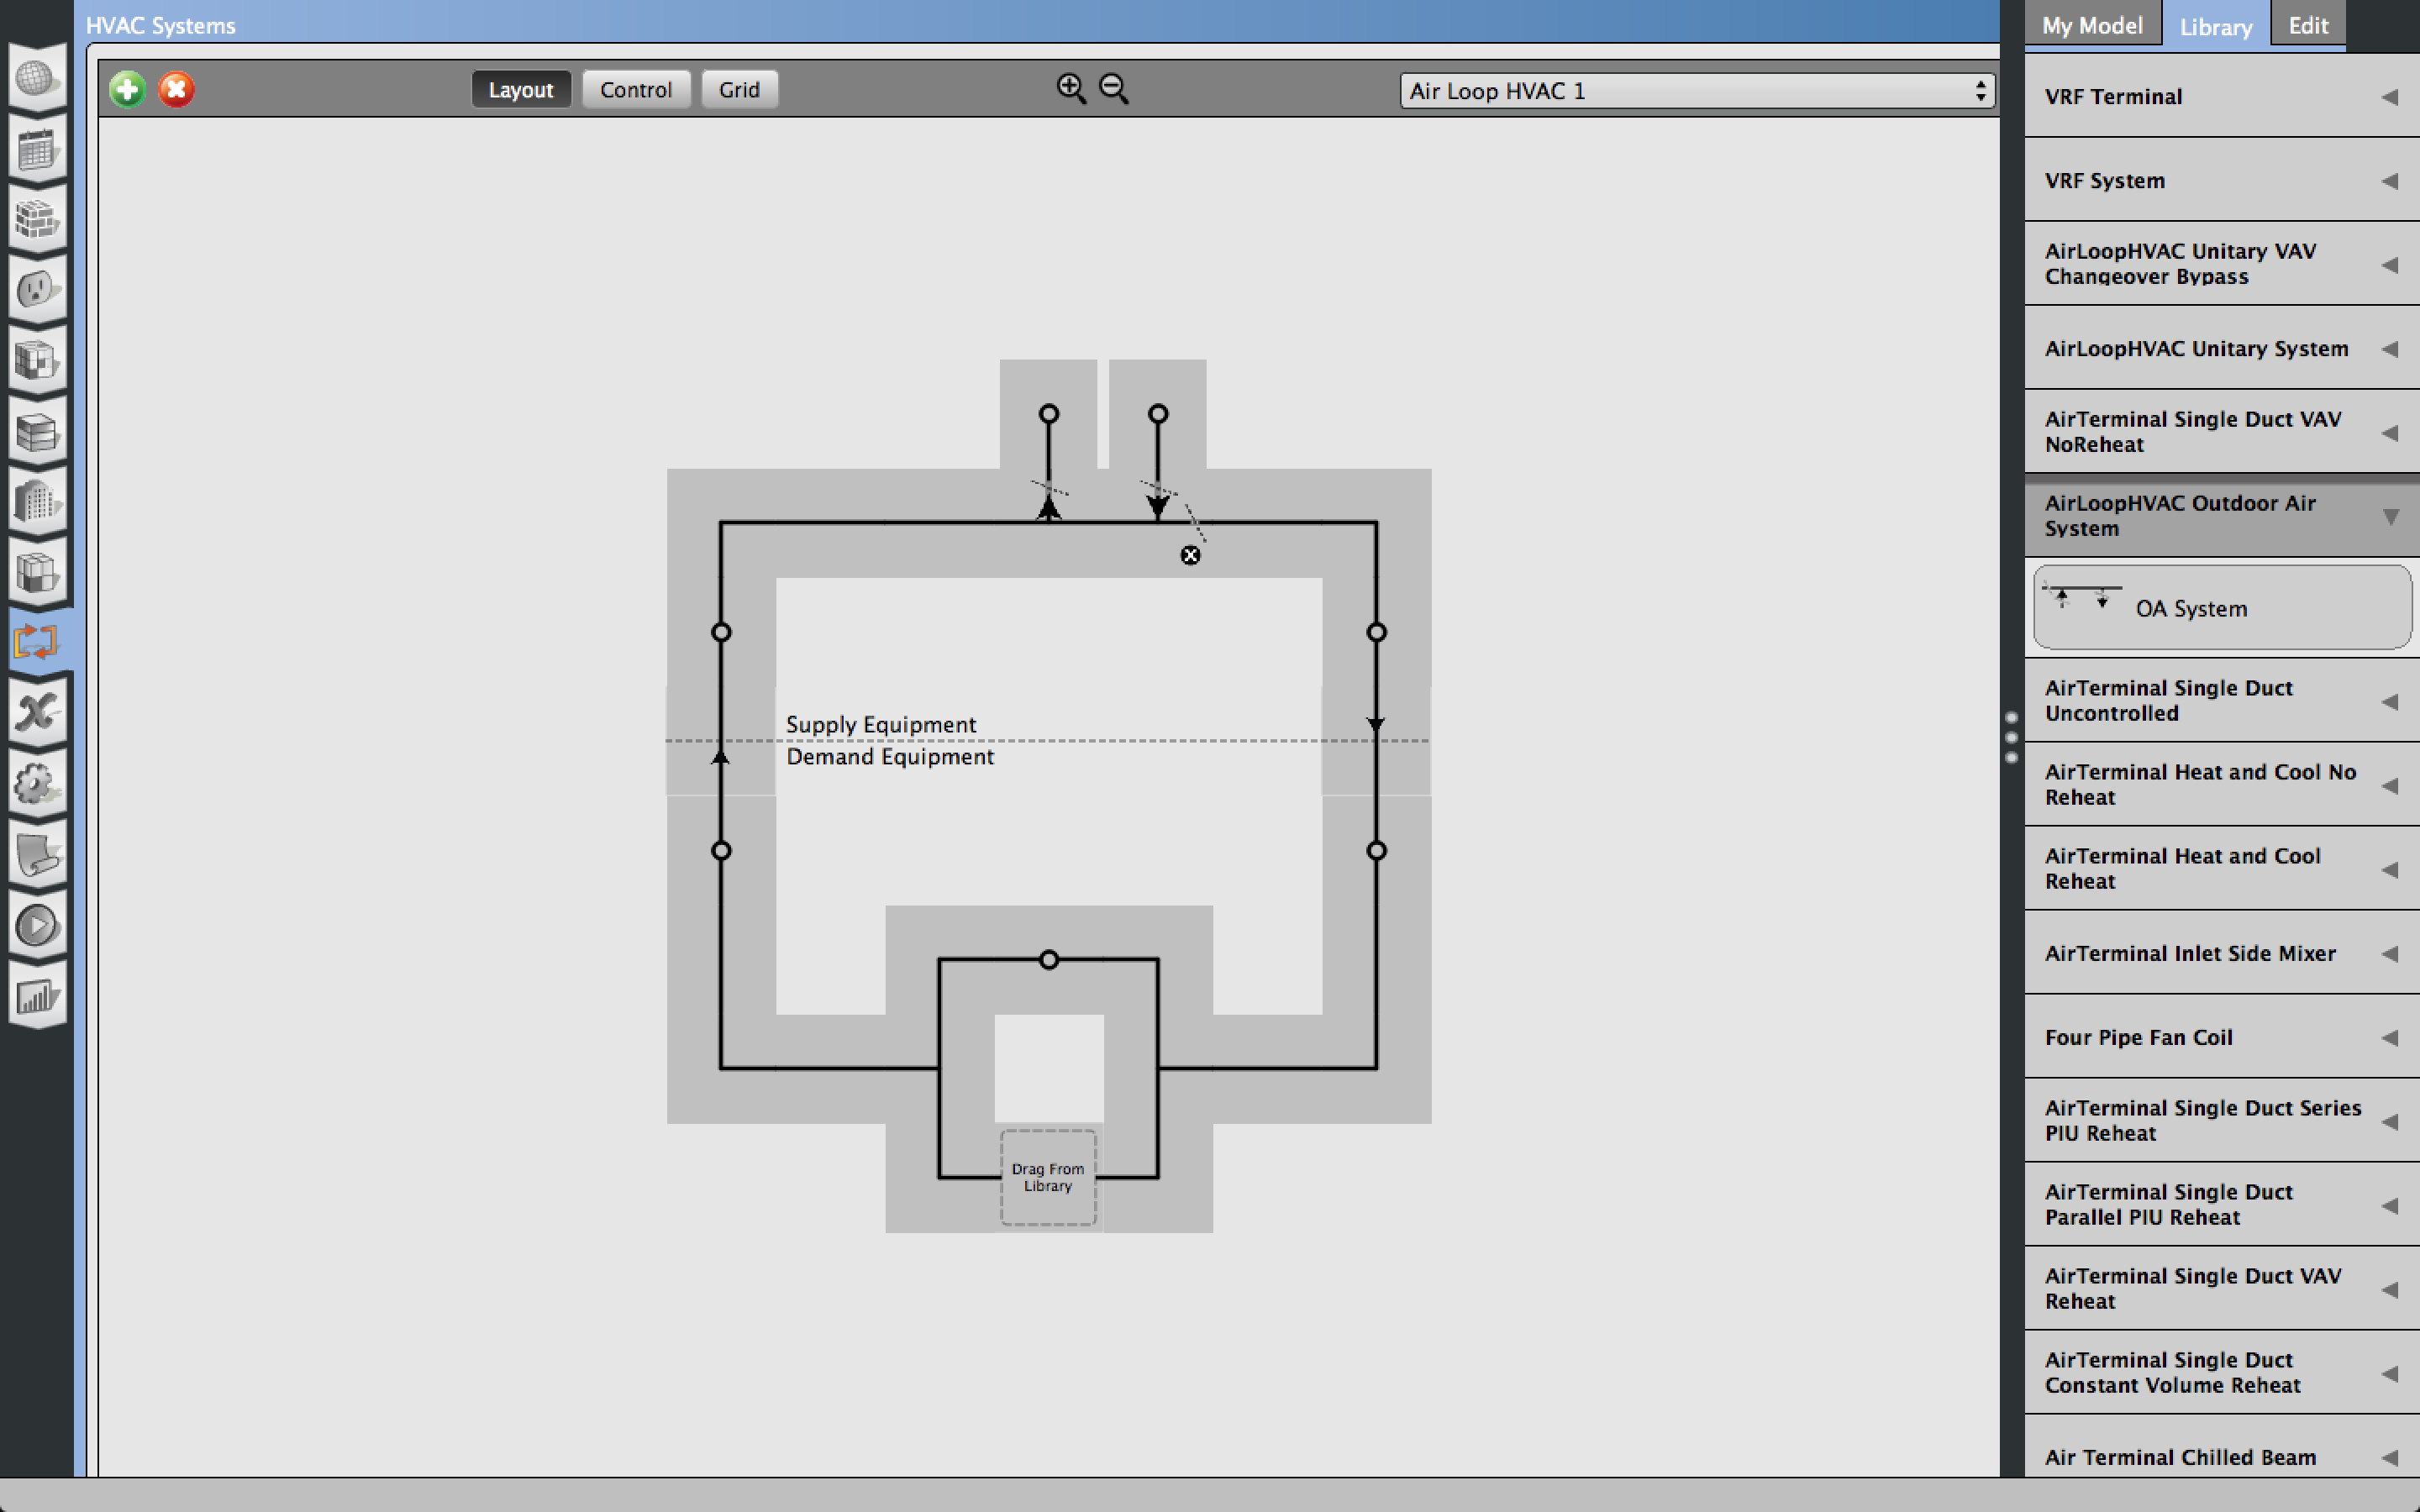Switch to the My Model tab
Viewport: 2420px width, 1512px height.
(2092, 25)
